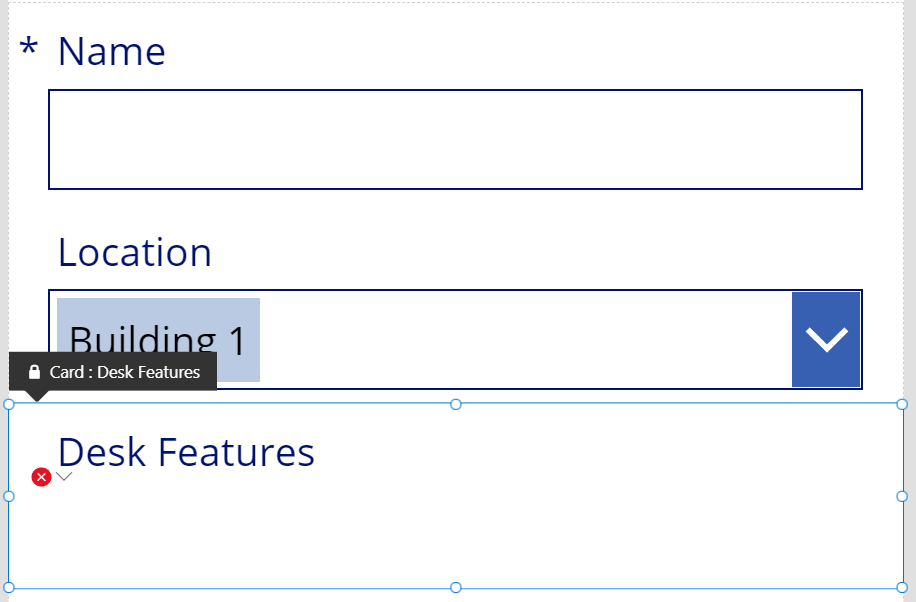Screen dimensions: 916x602
Task: Click the lock icon in the card tooltip
Action: click(34, 372)
